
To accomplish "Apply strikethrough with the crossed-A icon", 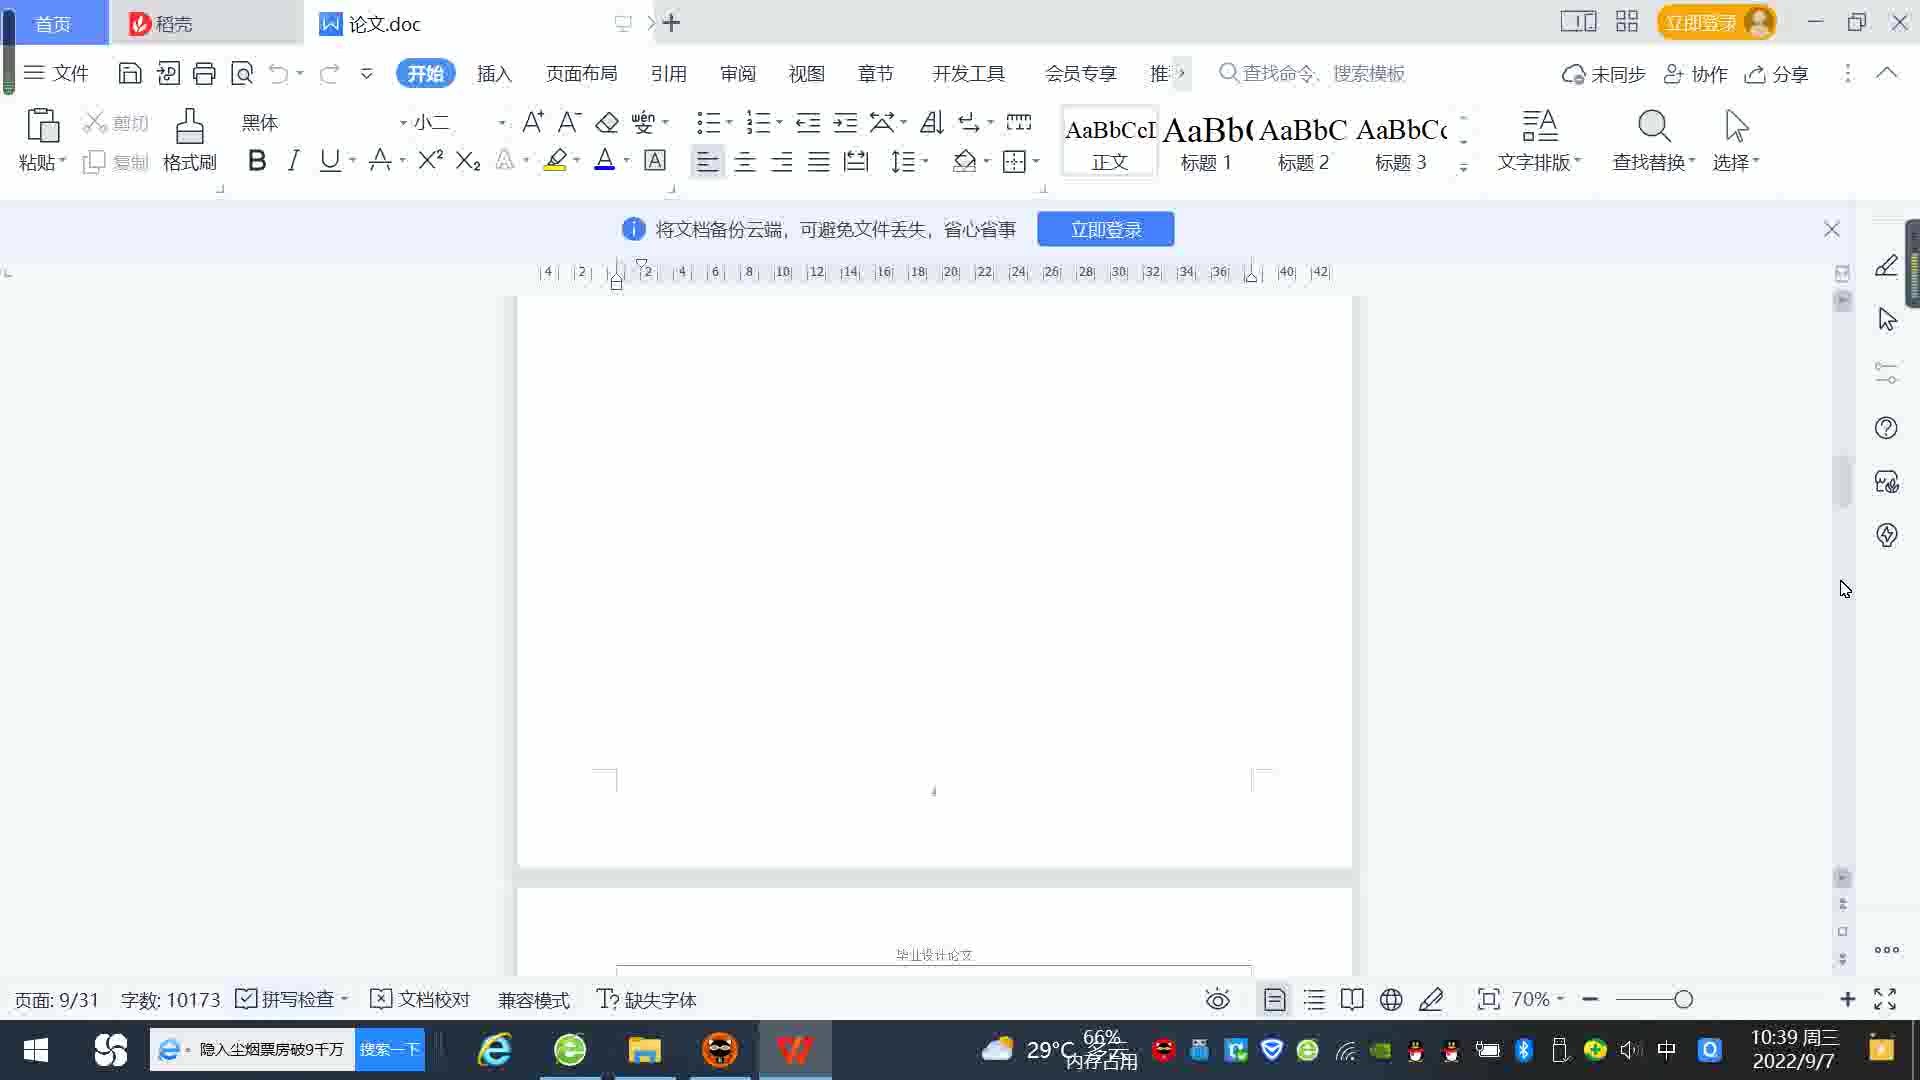I will coord(379,160).
